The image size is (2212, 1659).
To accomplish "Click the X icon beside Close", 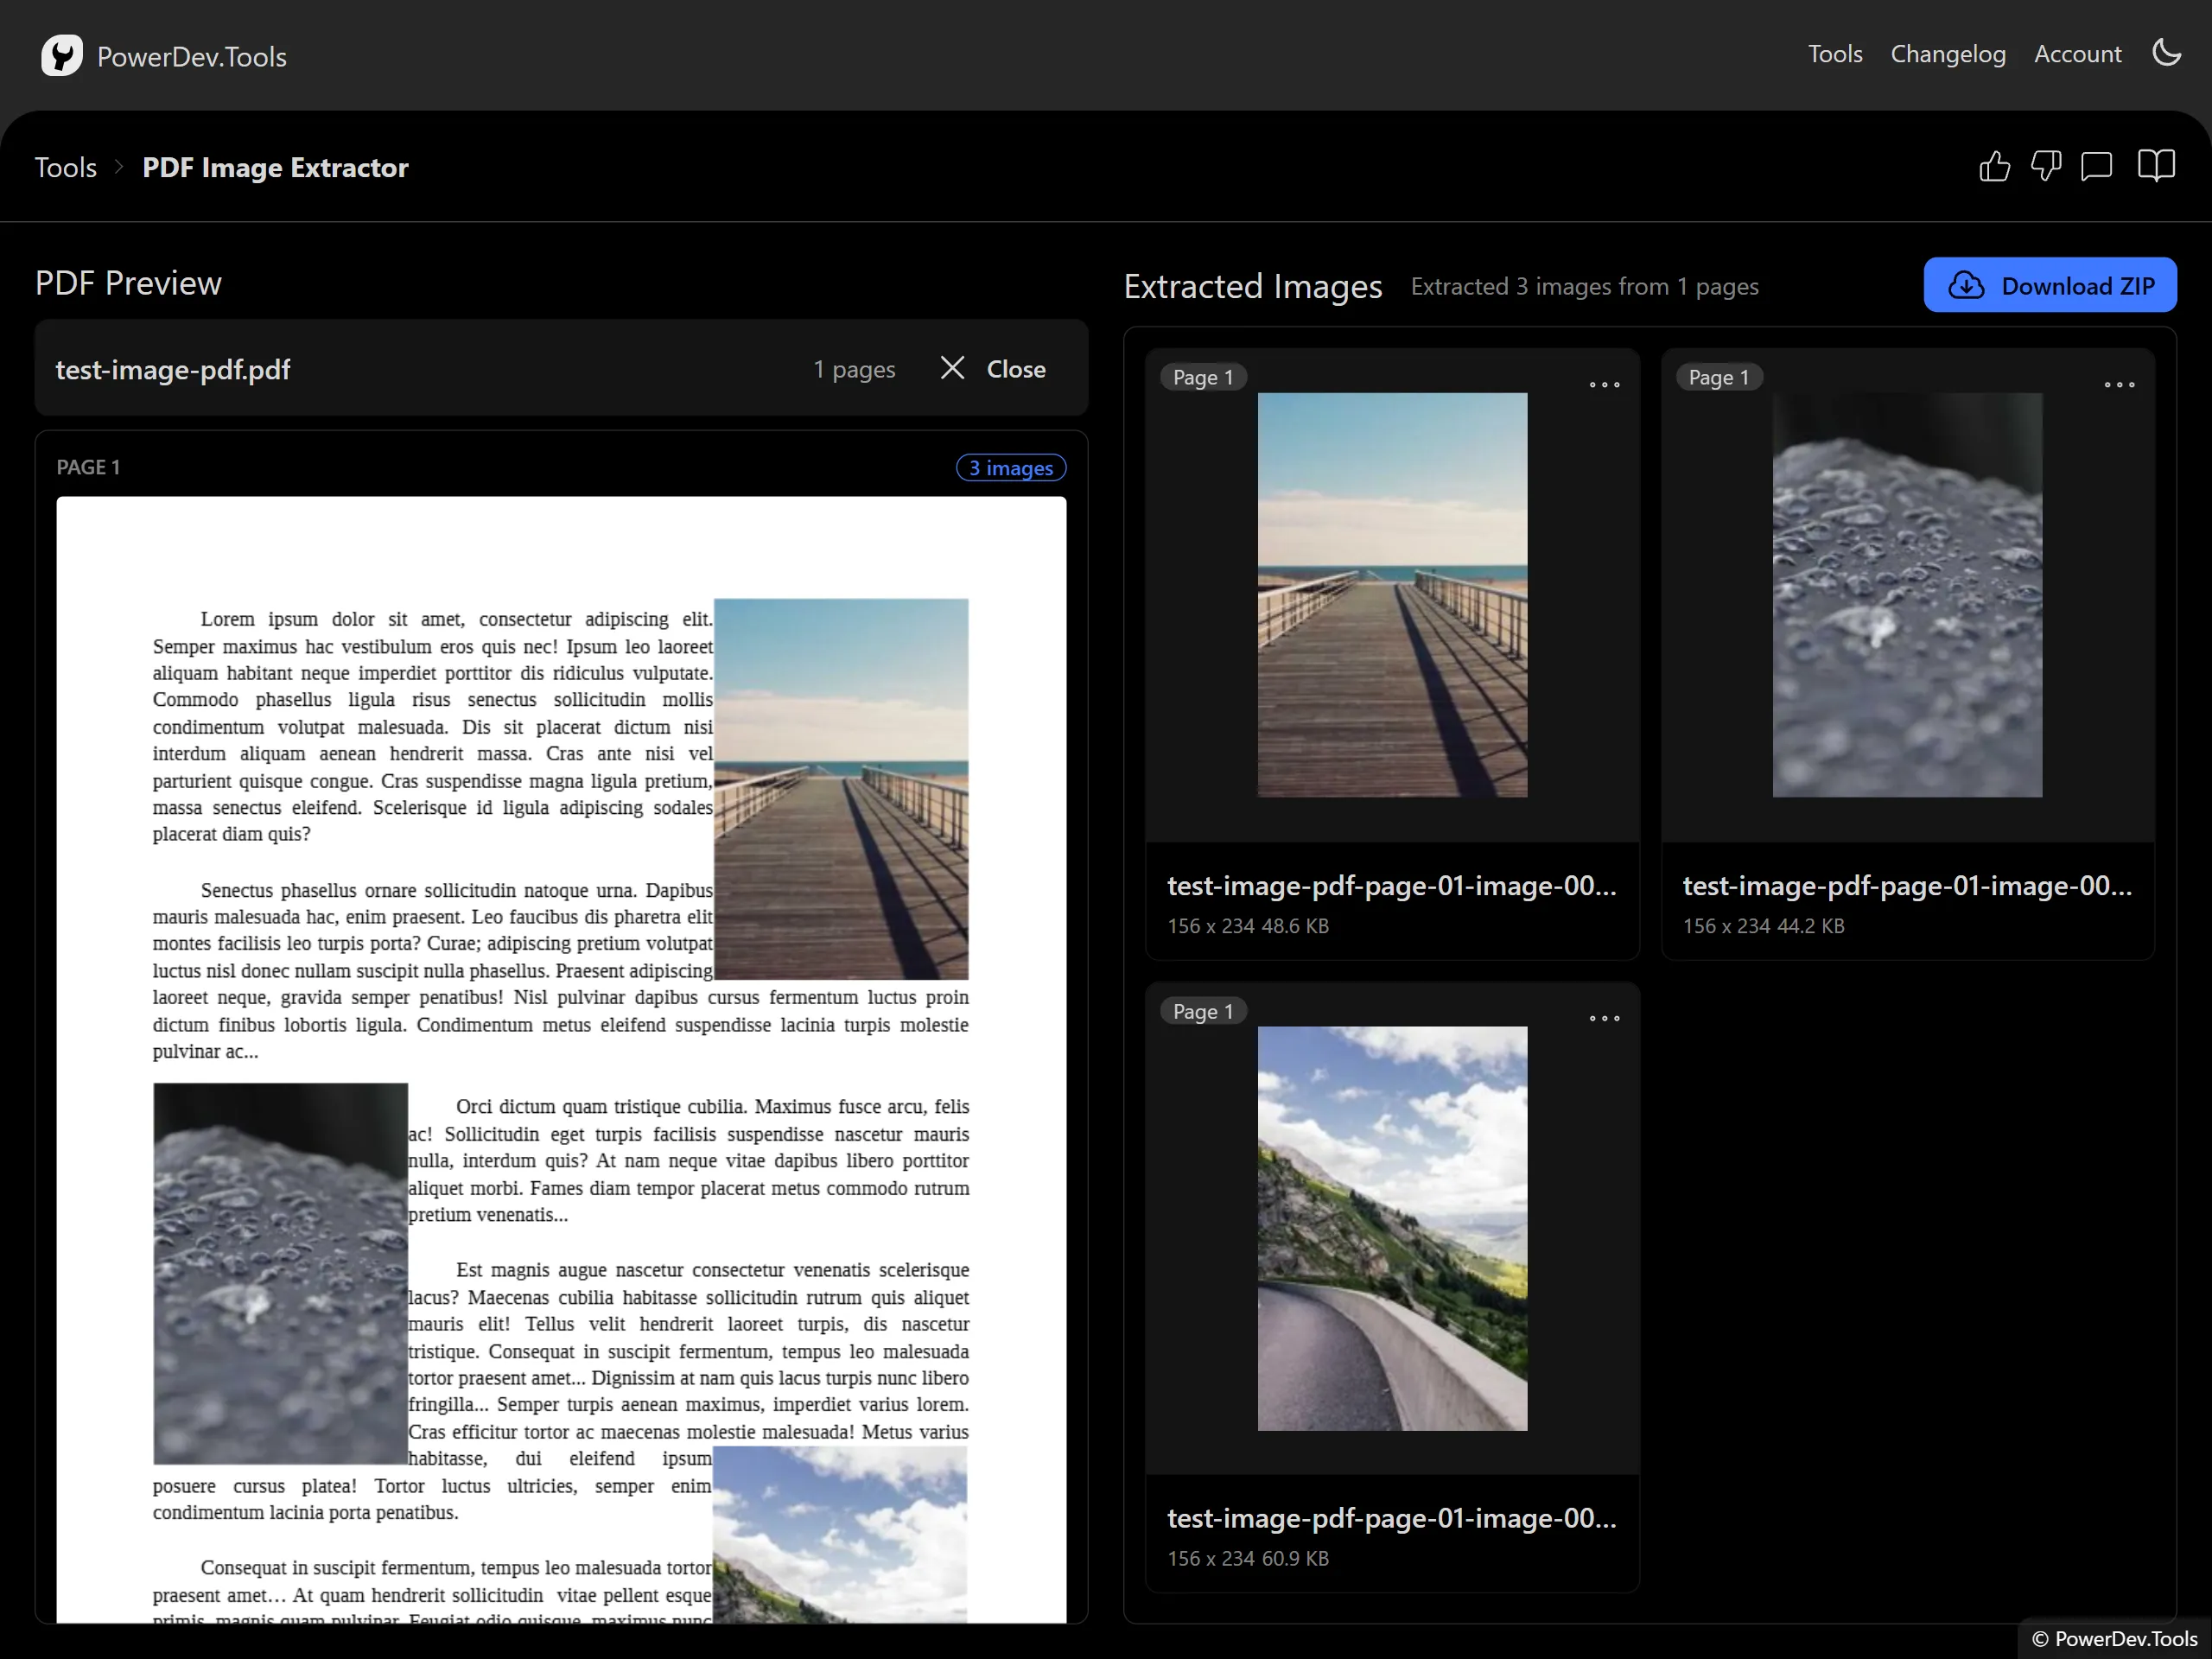I will 953,368.
